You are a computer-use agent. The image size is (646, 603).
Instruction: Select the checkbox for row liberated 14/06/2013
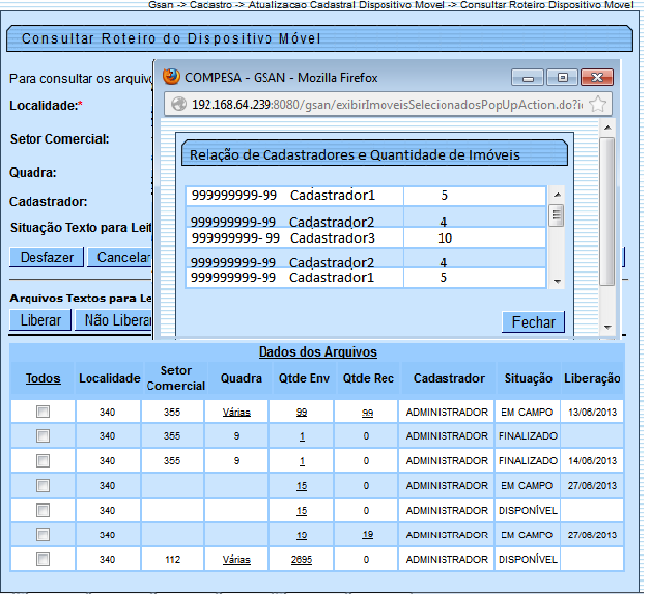pyautogui.click(x=43, y=461)
